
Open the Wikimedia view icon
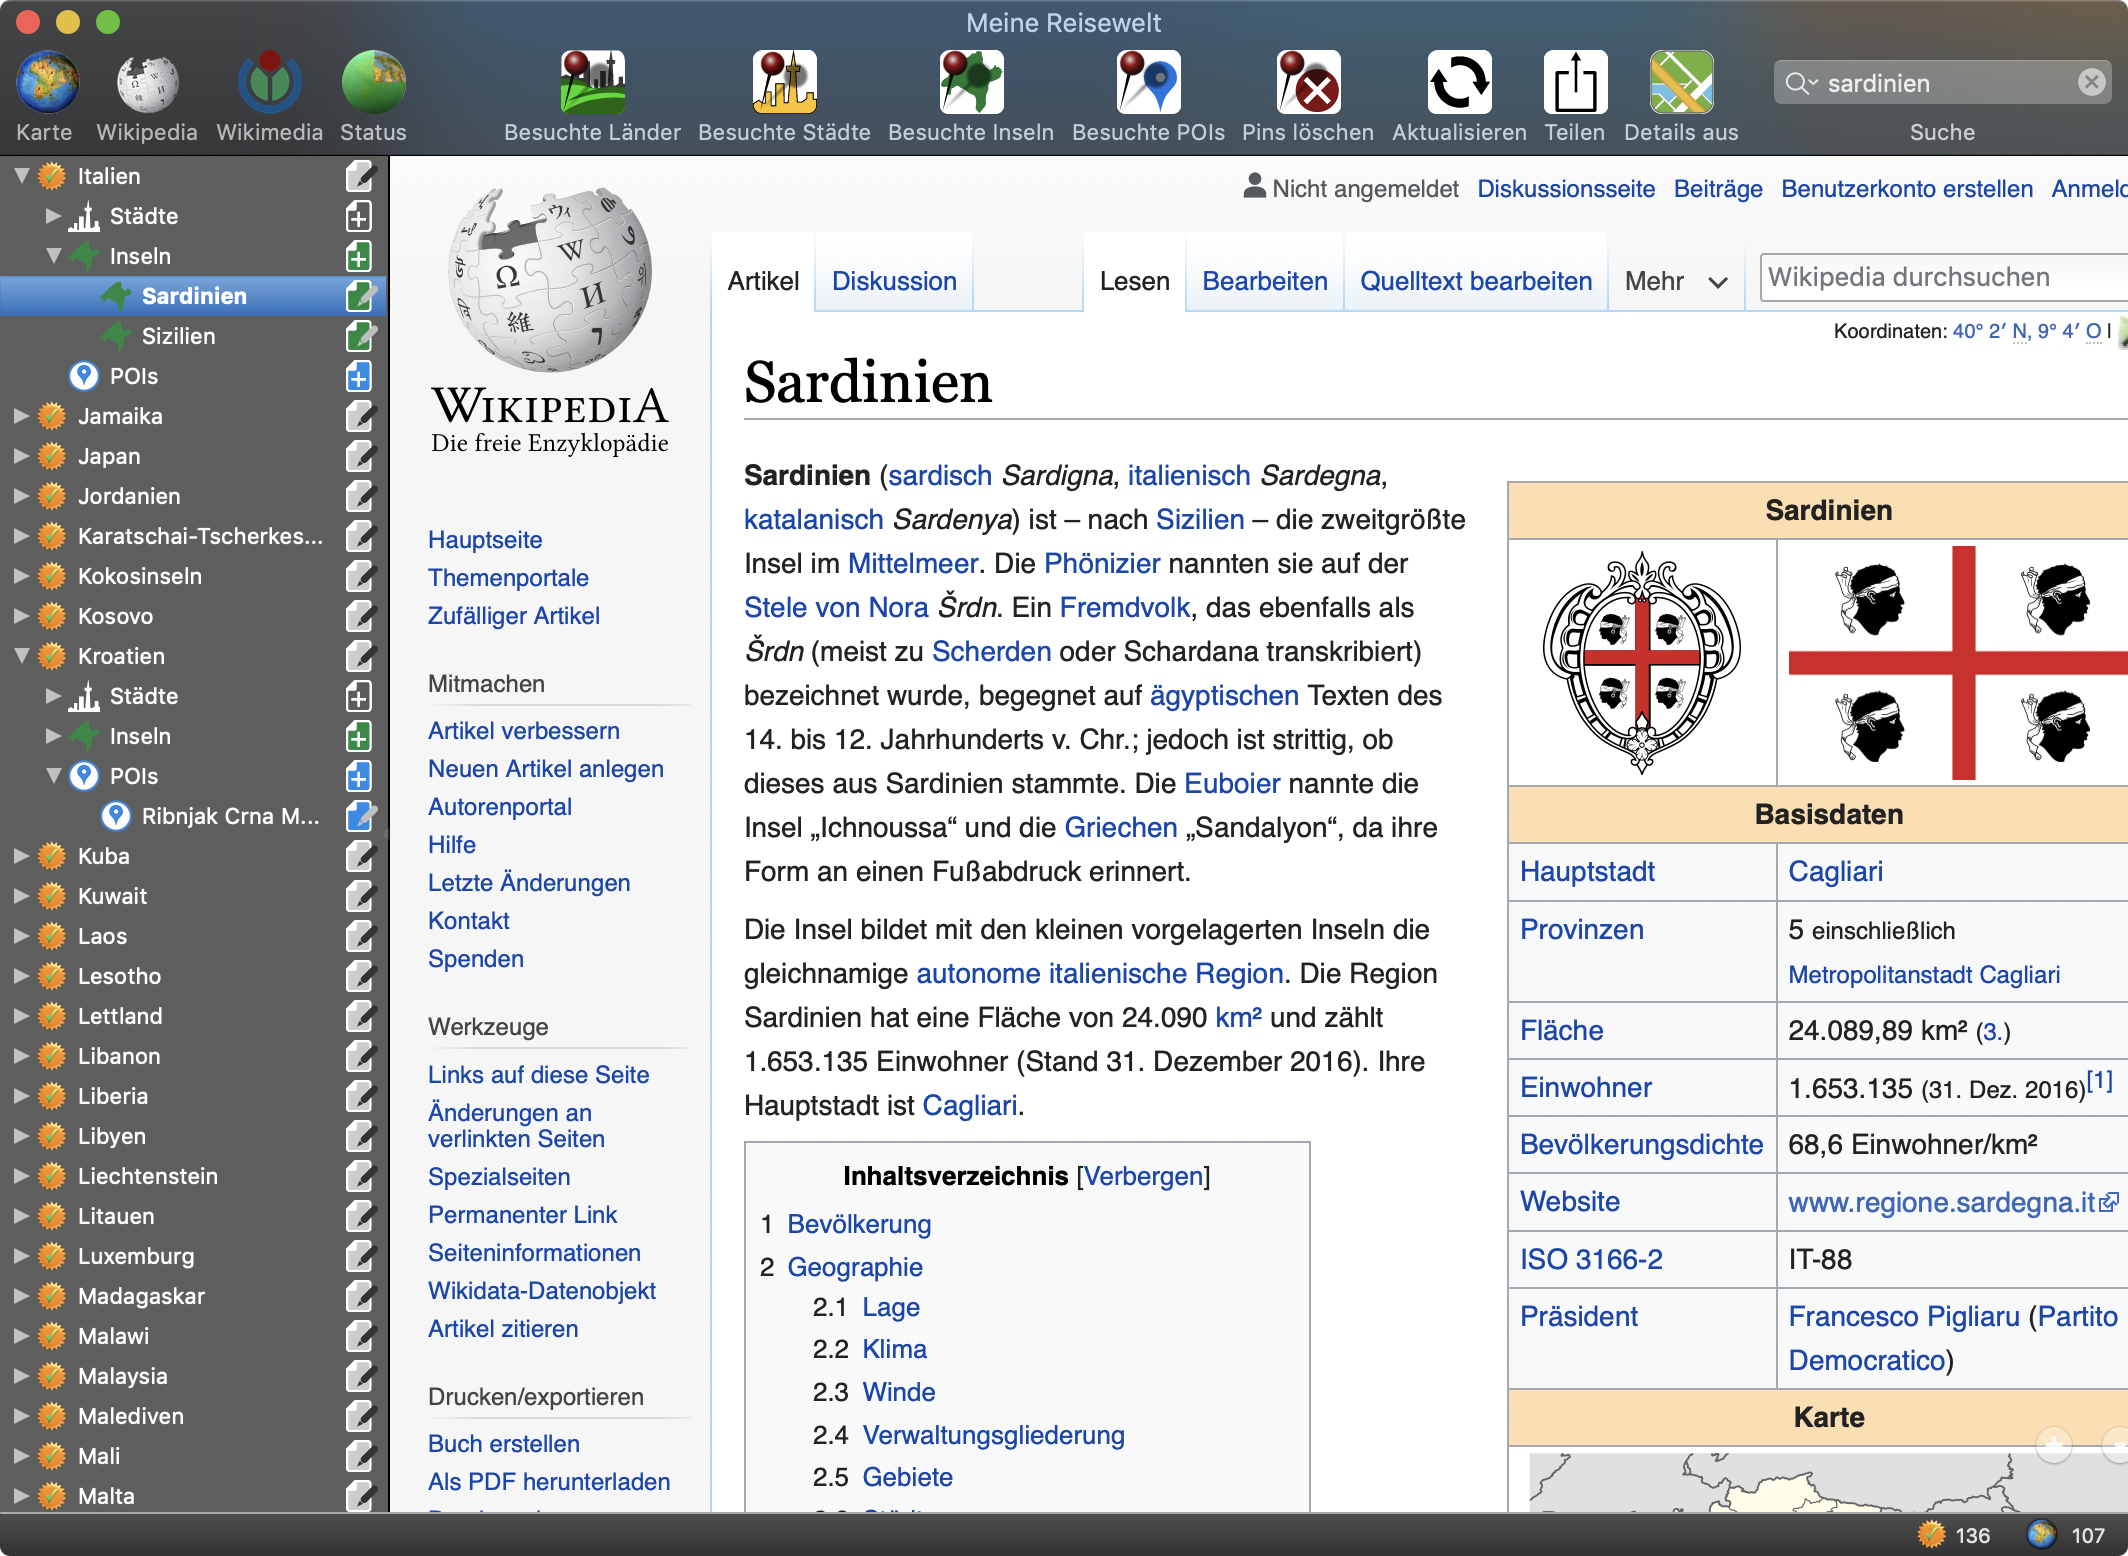[x=269, y=82]
